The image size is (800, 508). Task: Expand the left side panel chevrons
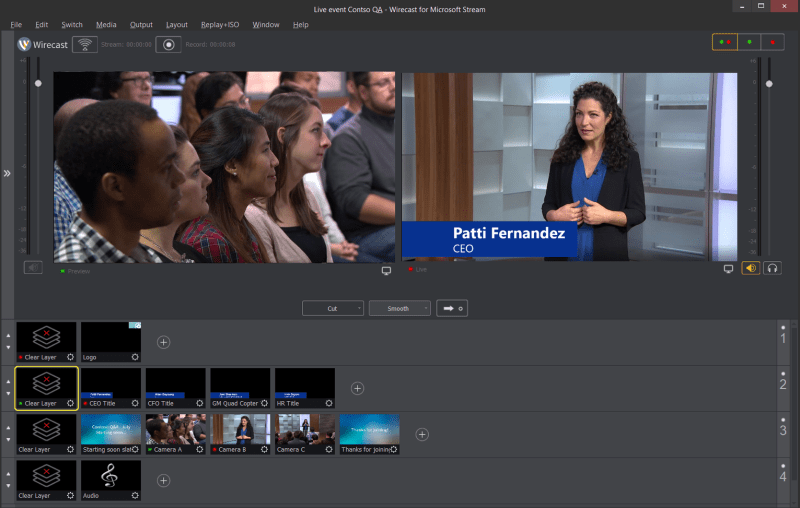[x=7, y=173]
